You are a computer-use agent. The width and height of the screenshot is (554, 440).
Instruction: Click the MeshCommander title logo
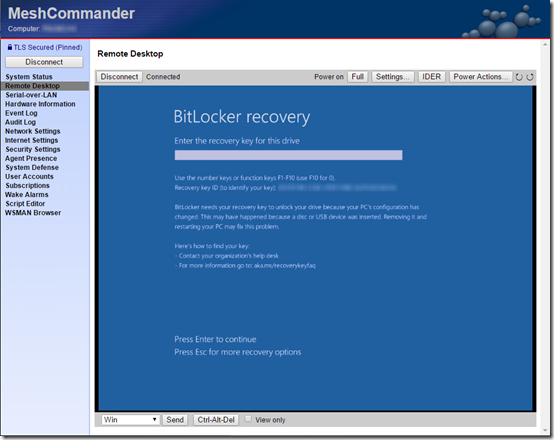point(71,13)
